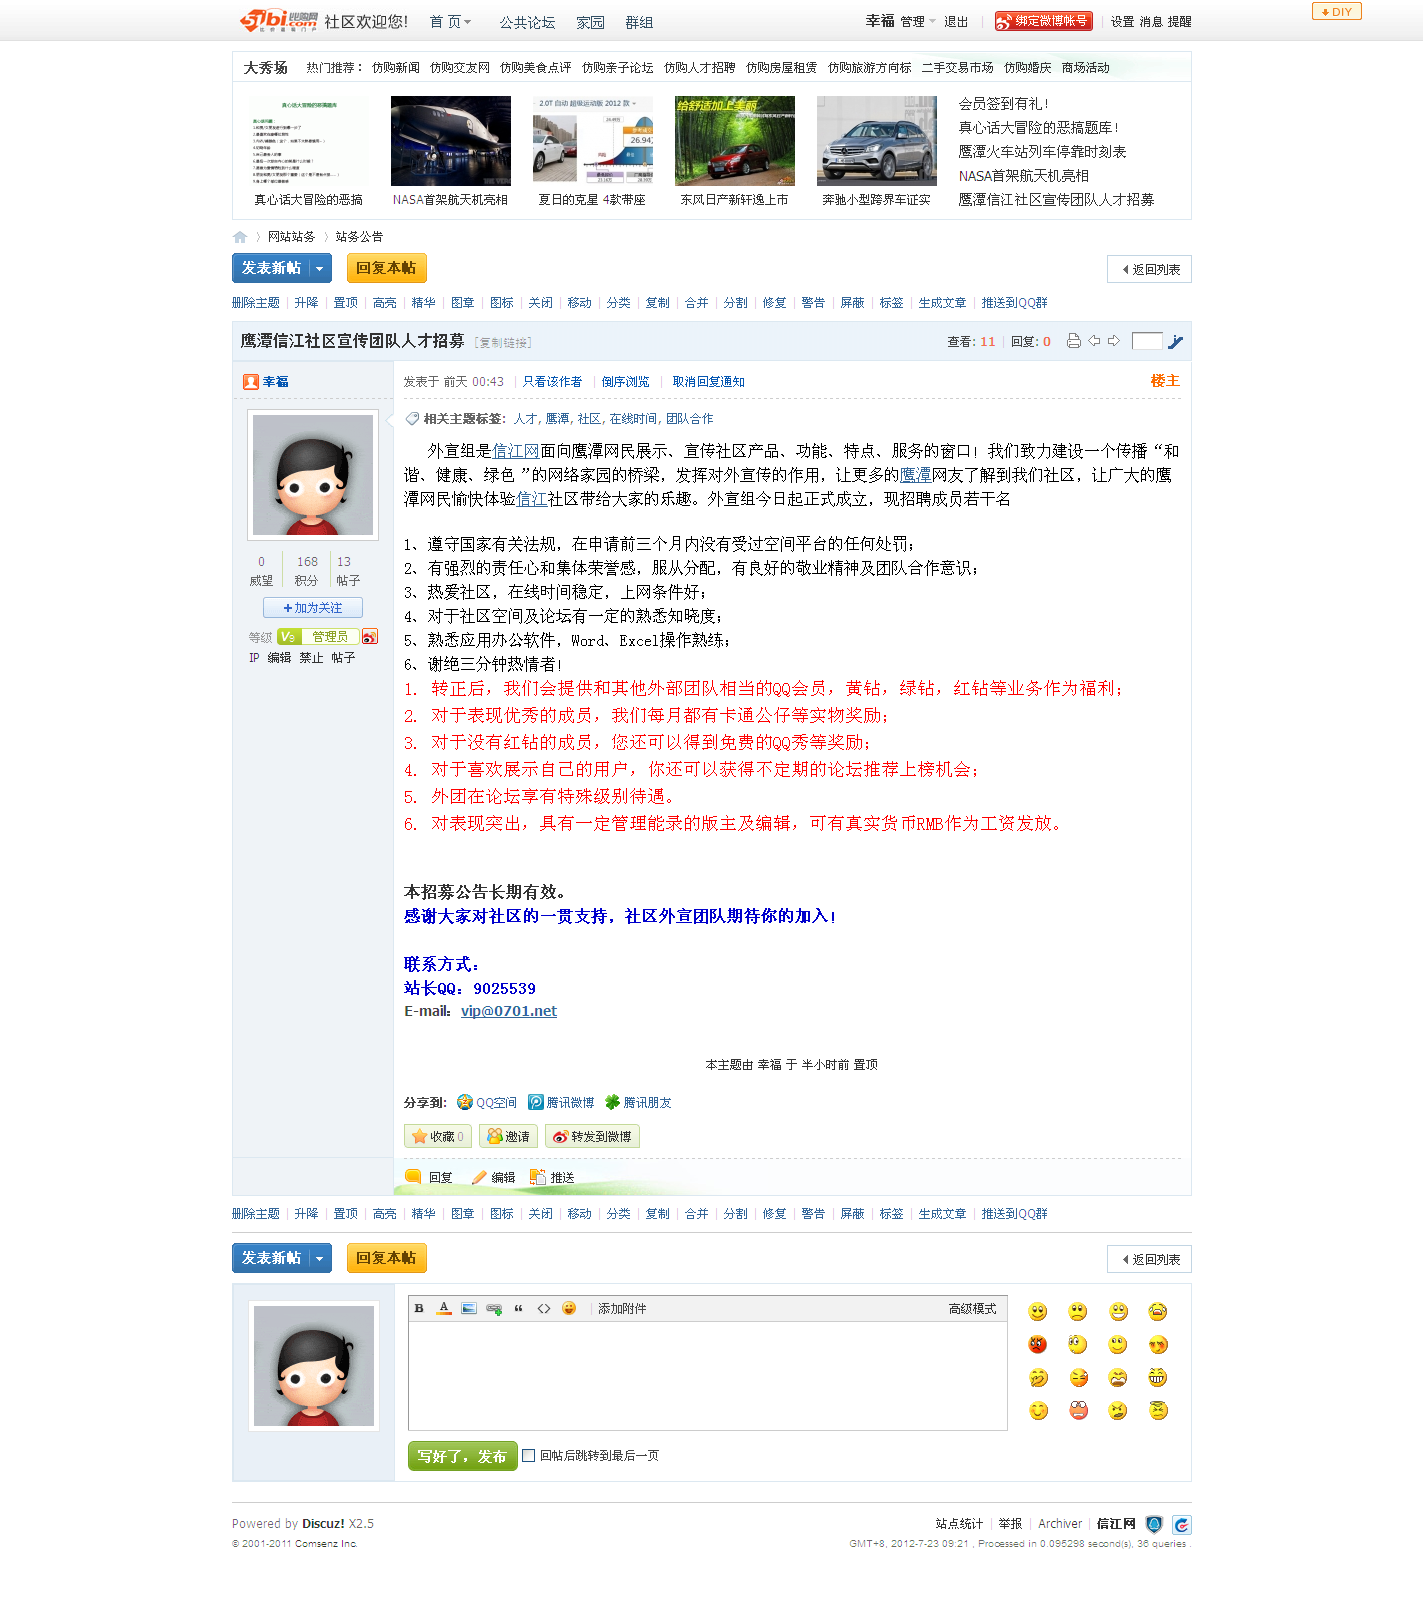Screen dimensions: 1423x1603
Task: Open the 群组 navigation item
Action: point(639,22)
